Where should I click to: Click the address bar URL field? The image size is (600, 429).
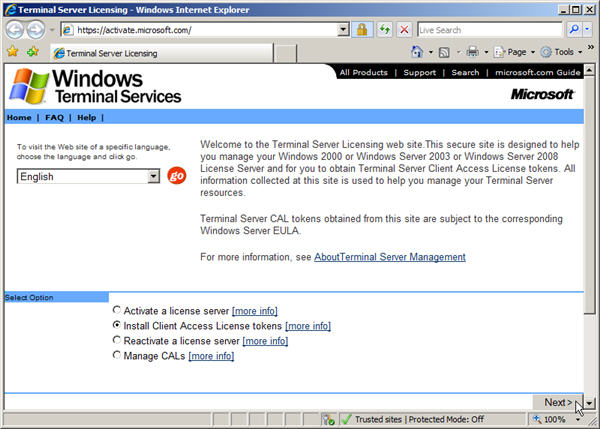[x=199, y=30]
